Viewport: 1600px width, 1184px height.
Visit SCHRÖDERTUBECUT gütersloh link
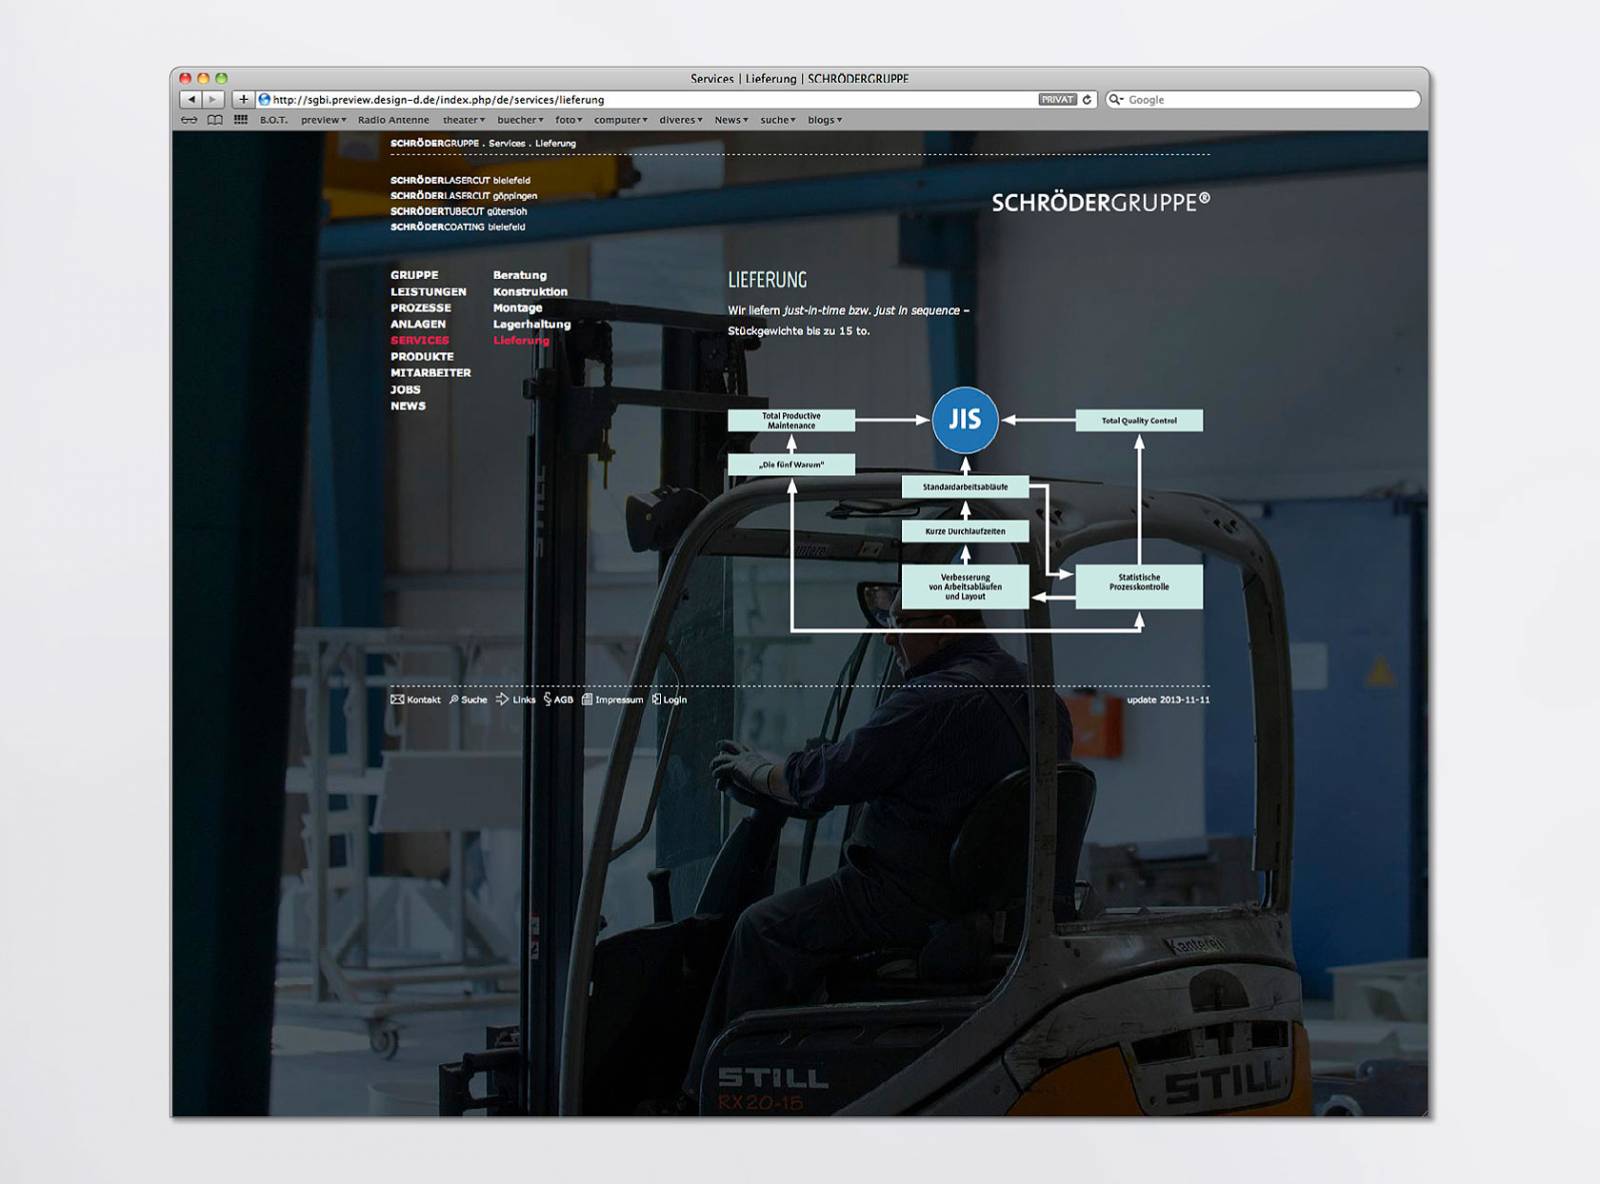coord(459,212)
